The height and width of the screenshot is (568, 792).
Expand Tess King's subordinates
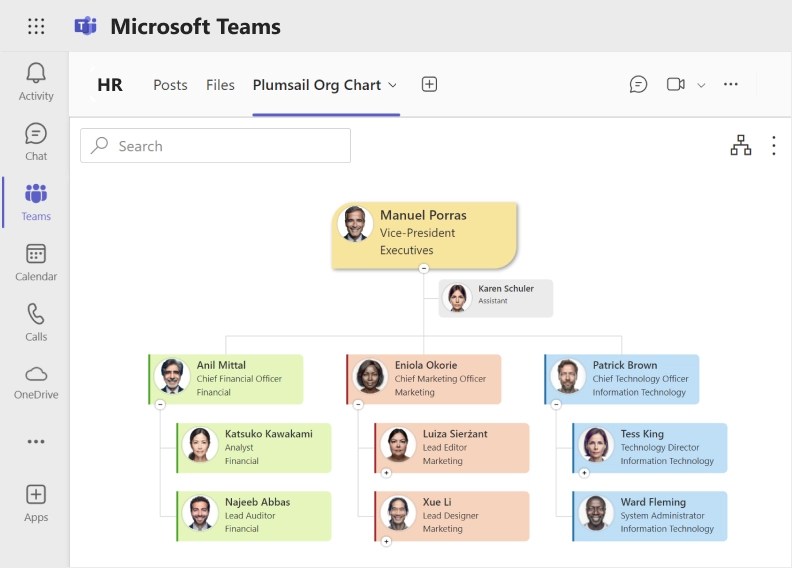(584, 473)
